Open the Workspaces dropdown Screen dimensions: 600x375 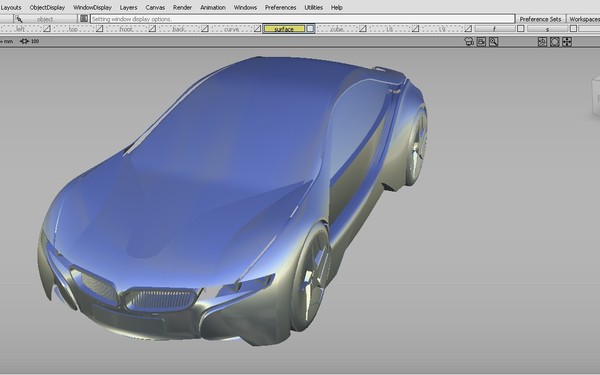pyautogui.click(x=583, y=19)
